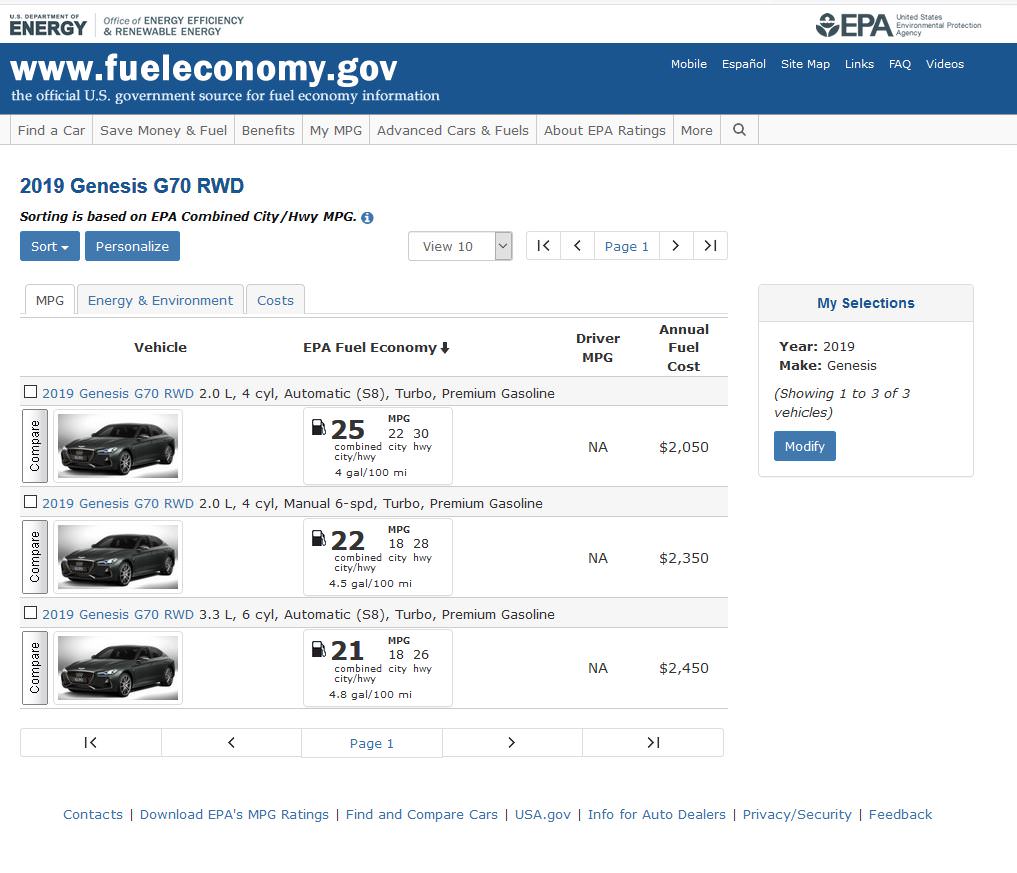Switch to the Costs tab
This screenshot has width=1017, height=873.
pyautogui.click(x=275, y=300)
